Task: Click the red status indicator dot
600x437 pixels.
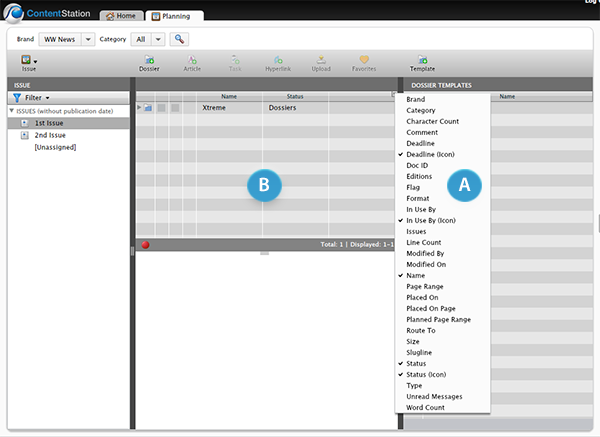Action: click(145, 244)
